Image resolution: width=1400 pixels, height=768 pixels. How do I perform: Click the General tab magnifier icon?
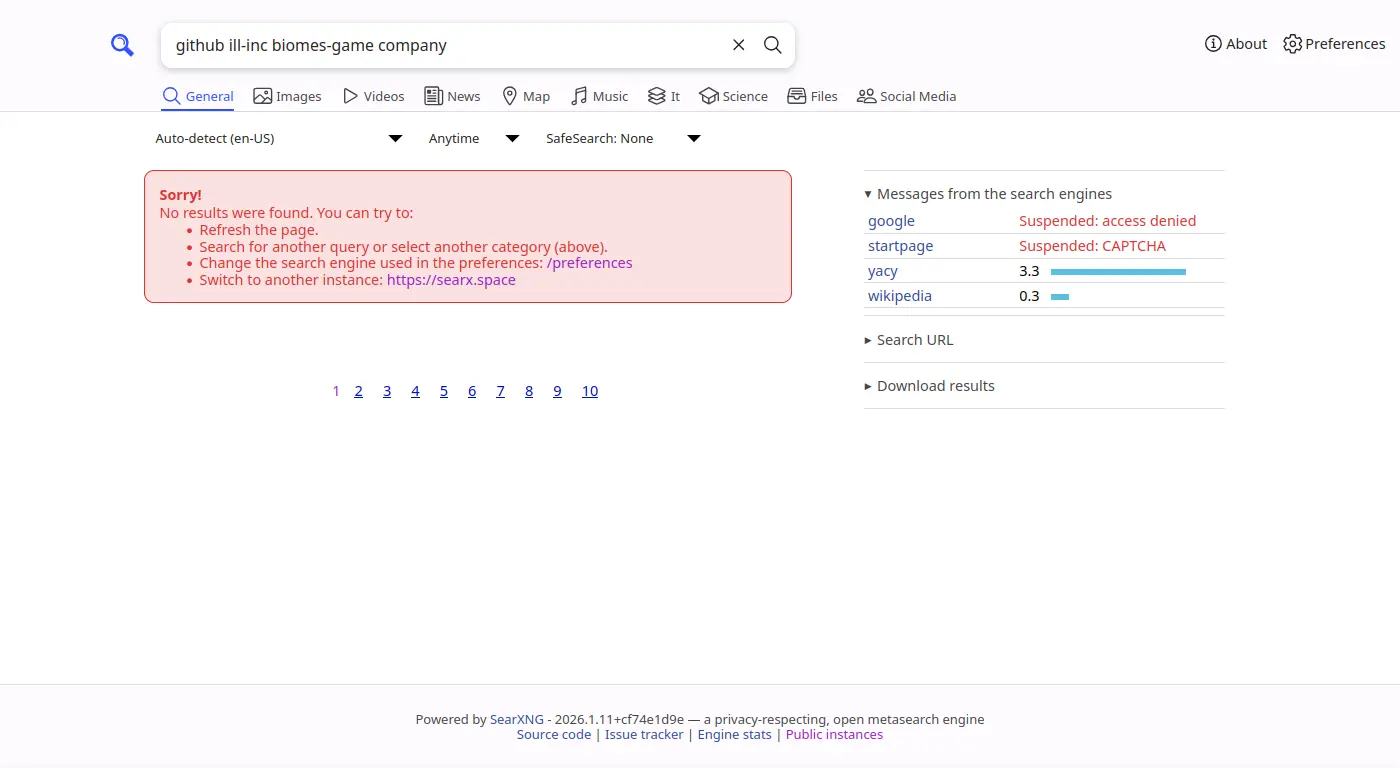pyautogui.click(x=171, y=96)
